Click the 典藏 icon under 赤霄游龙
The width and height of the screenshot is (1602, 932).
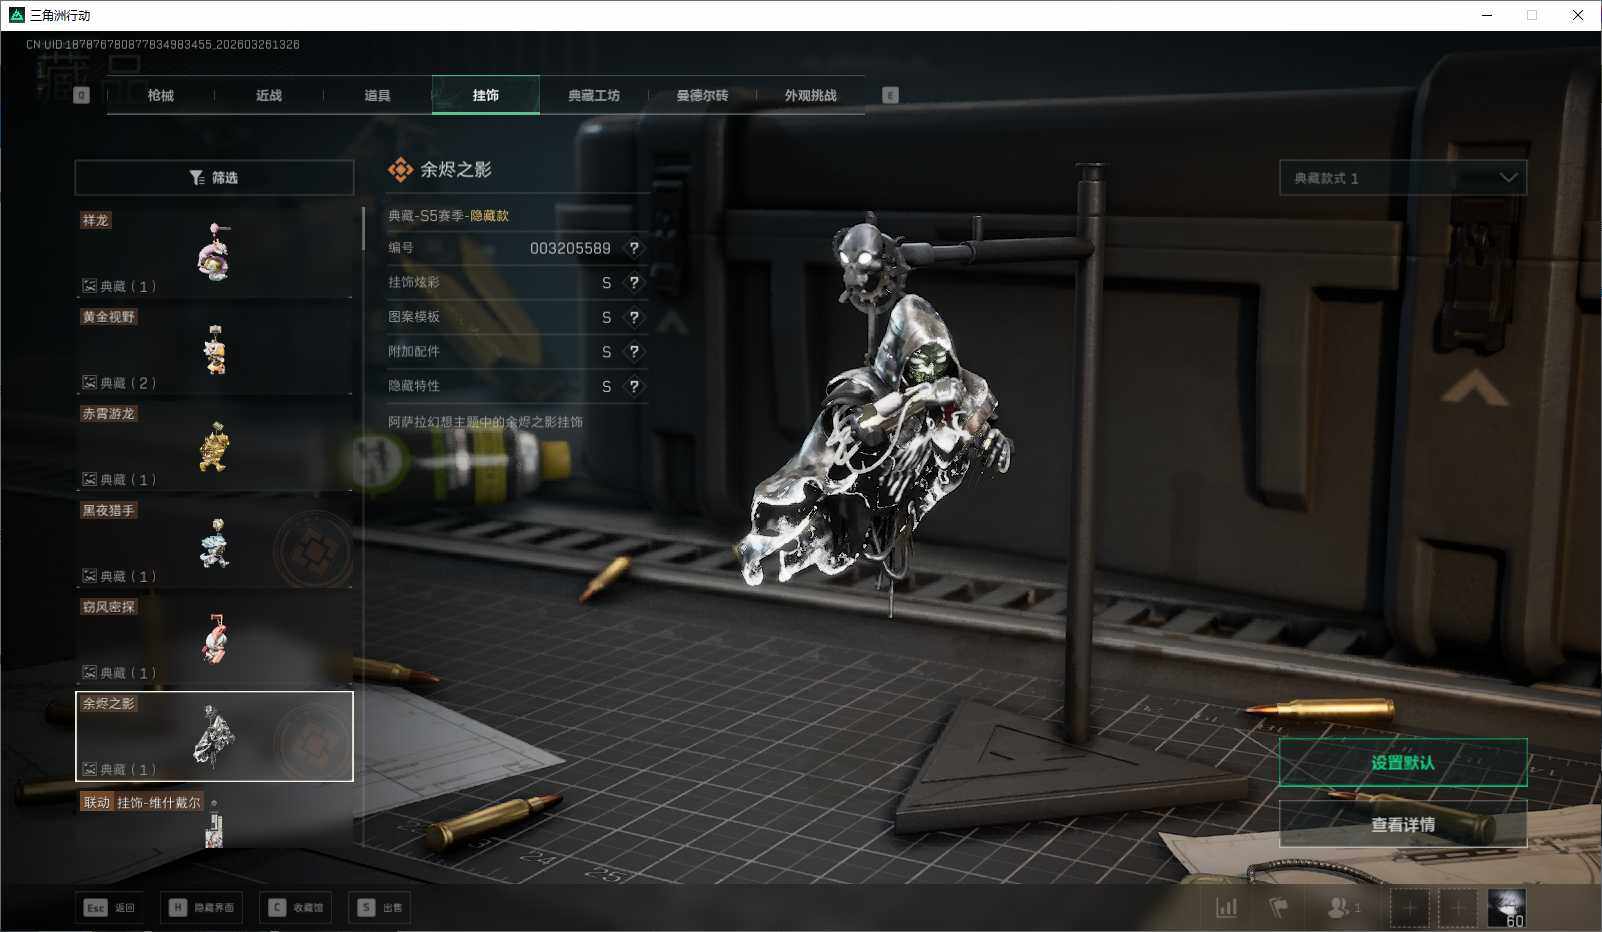tap(89, 480)
